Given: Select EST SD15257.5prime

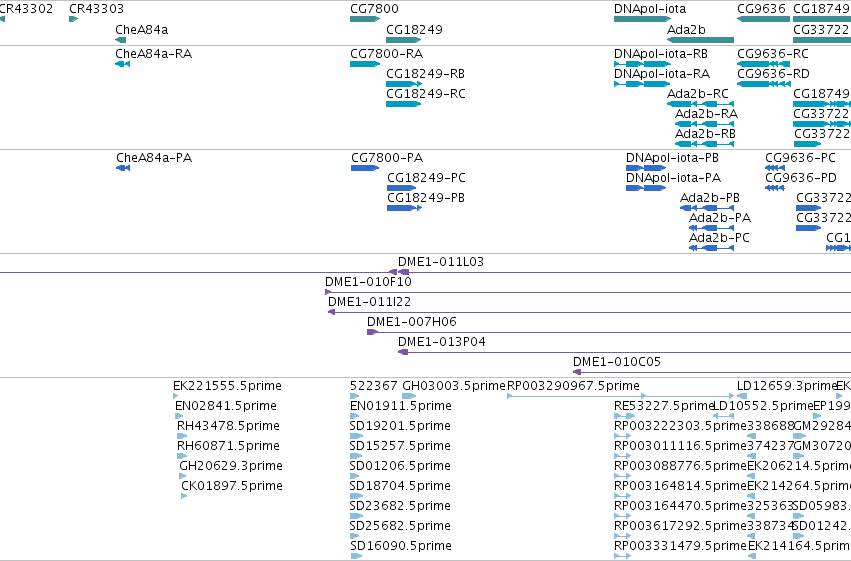Looking at the screenshot, I should point(401,447).
